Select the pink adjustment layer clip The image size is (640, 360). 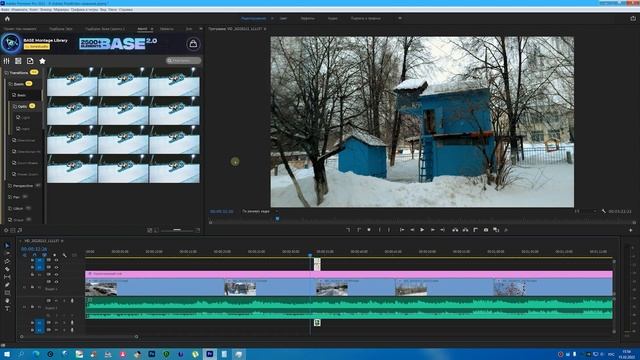click(349, 274)
